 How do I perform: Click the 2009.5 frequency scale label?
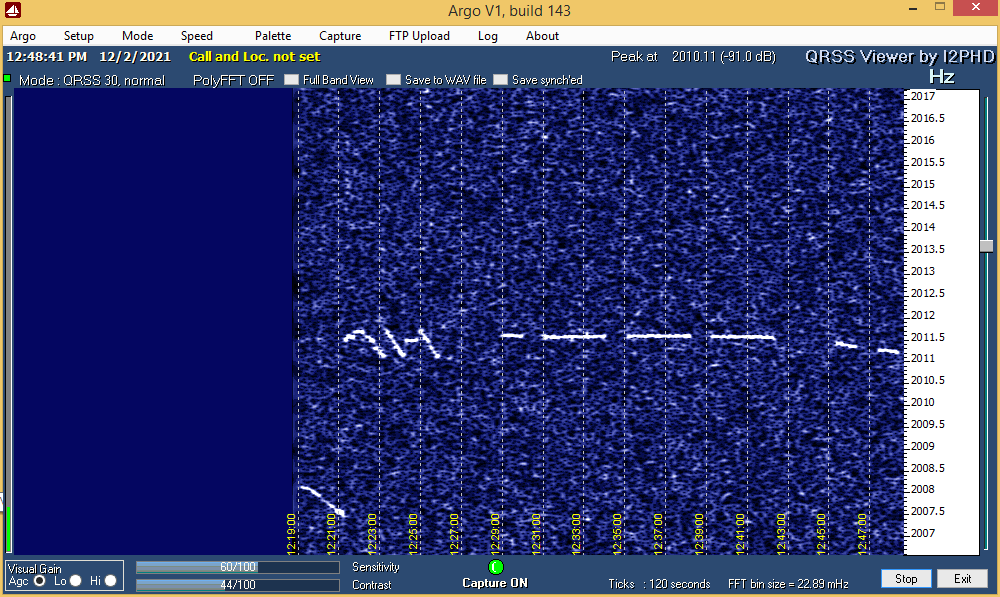click(x=928, y=424)
